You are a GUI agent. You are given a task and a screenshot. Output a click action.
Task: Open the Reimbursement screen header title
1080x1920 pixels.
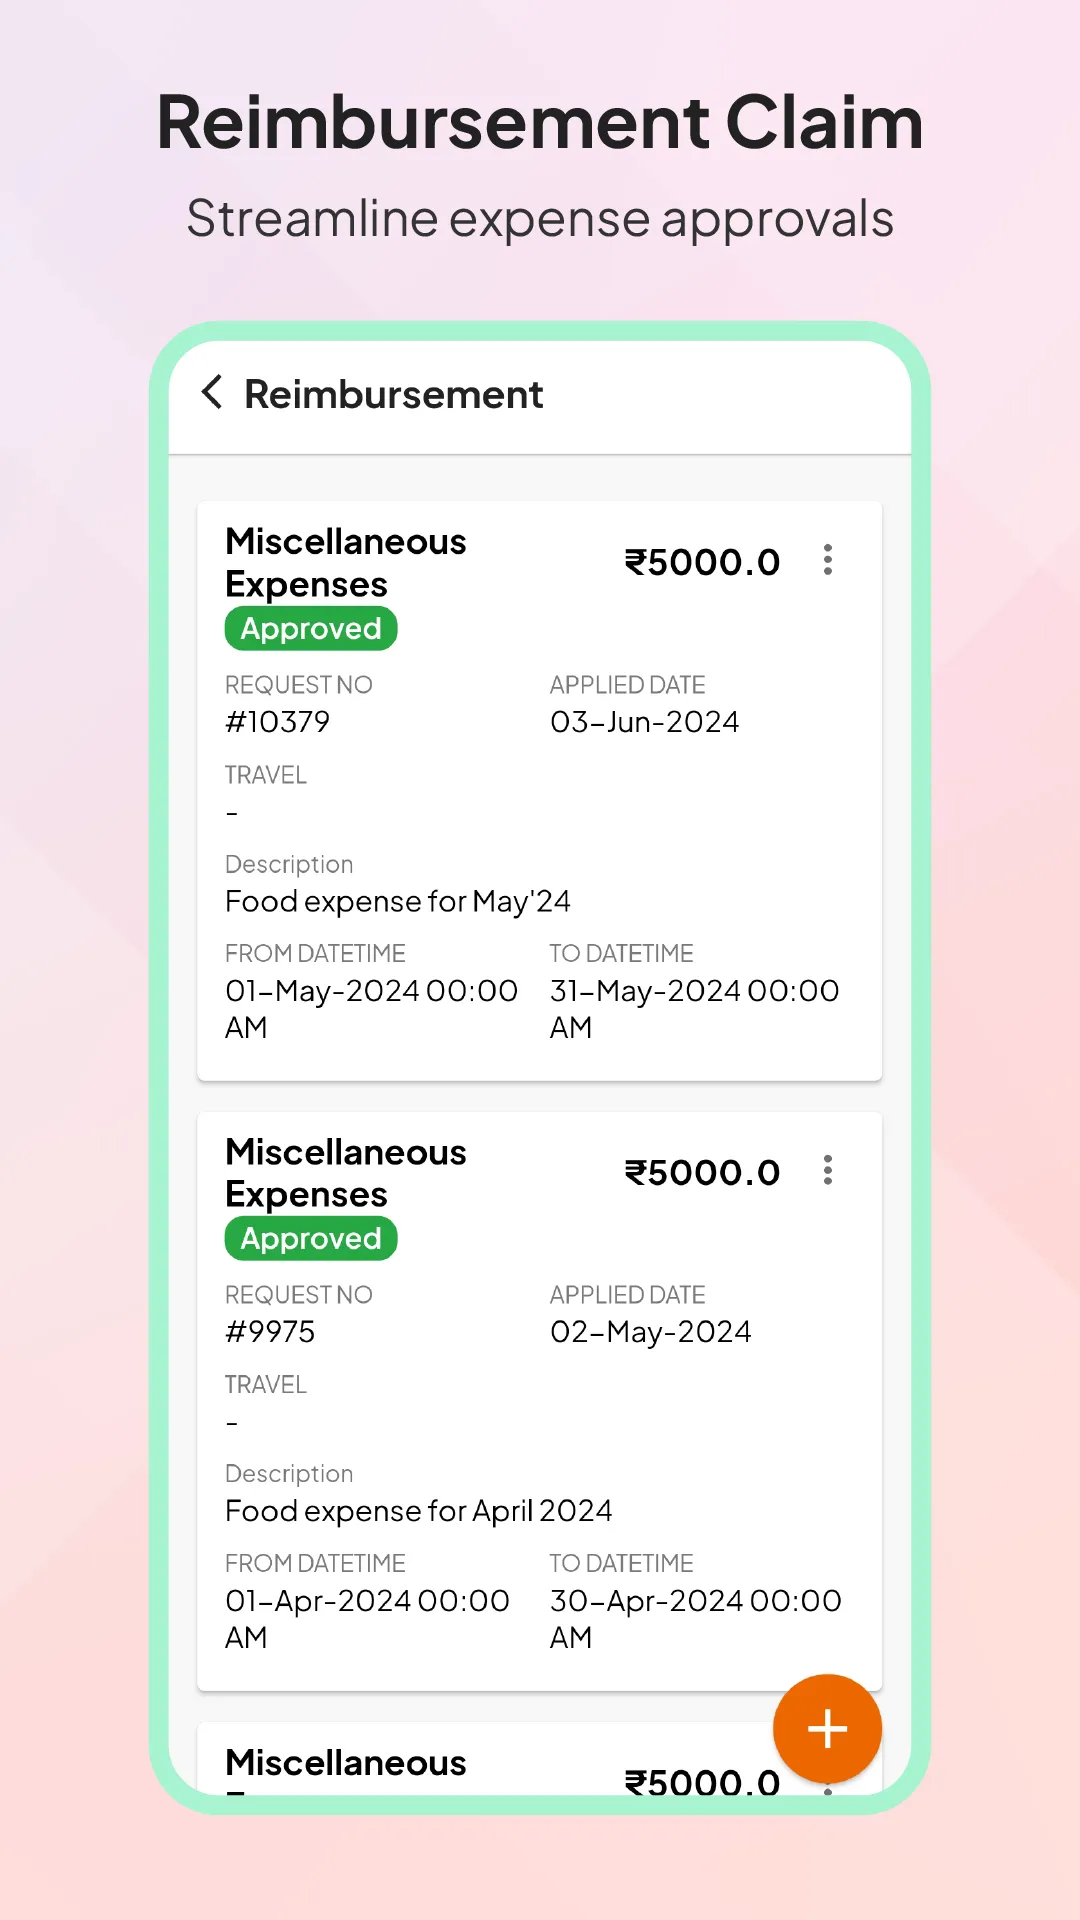pyautogui.click(x=394, y=394)
